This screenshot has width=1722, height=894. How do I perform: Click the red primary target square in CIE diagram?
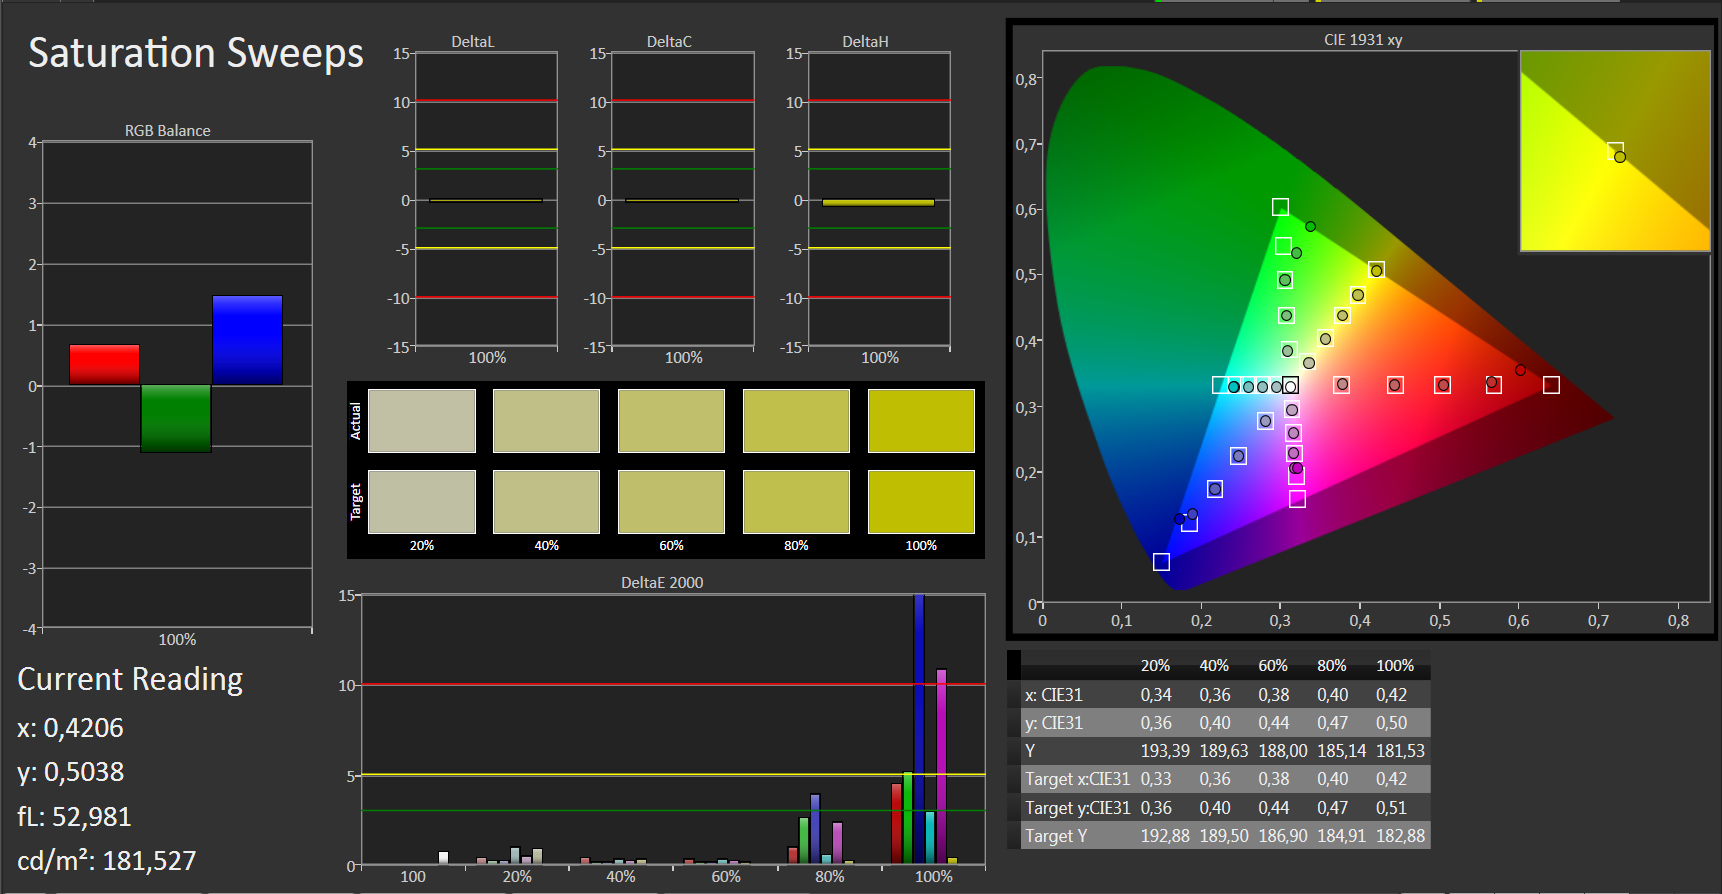click(1551, 385)
